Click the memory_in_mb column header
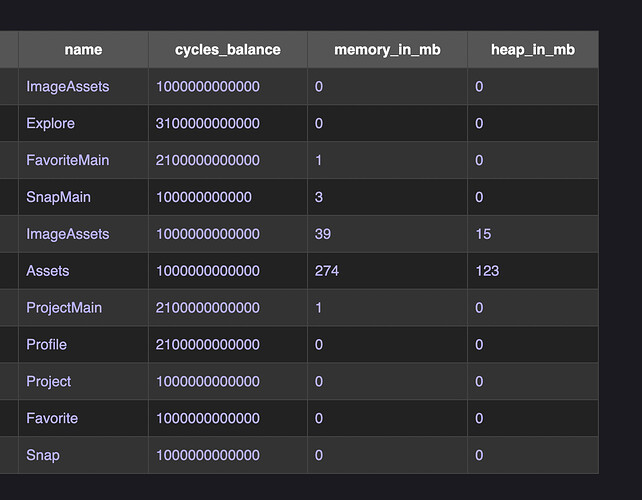The image size is (642, 500). [387, 50]
